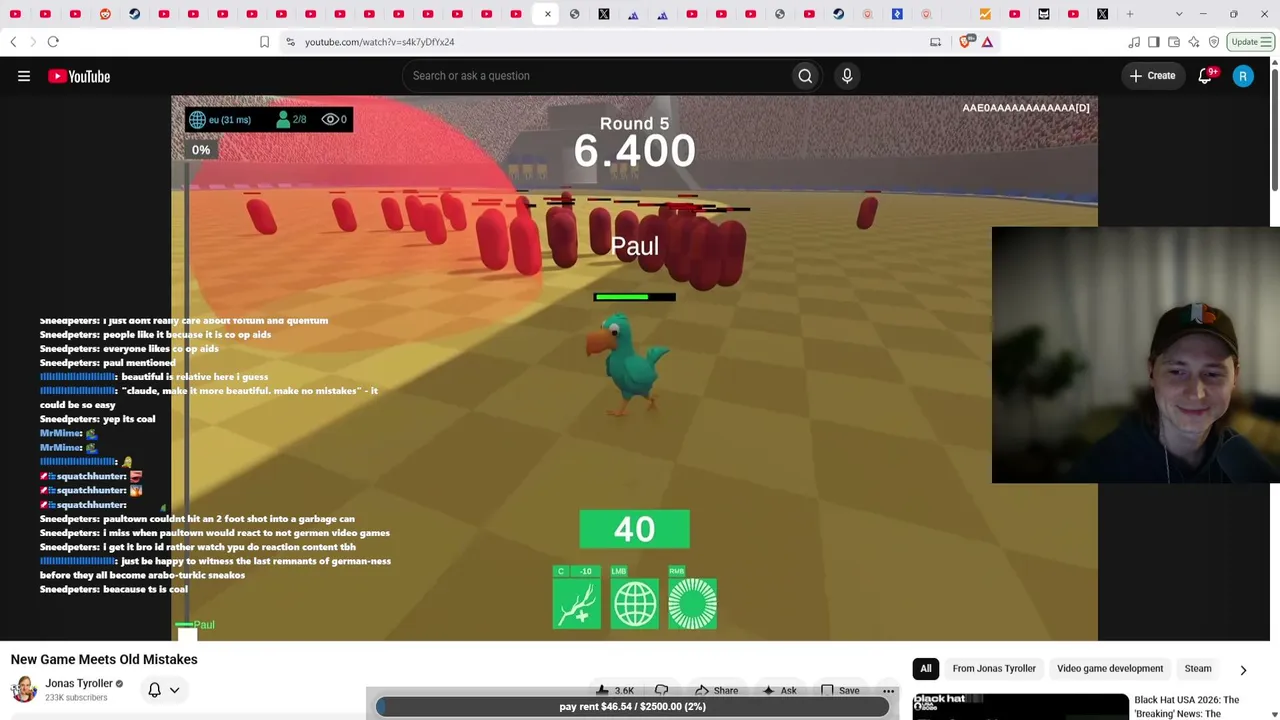Click the branch ability icon in game
1280x720 pixels.
pyautogui.click(x=577, y=603)
